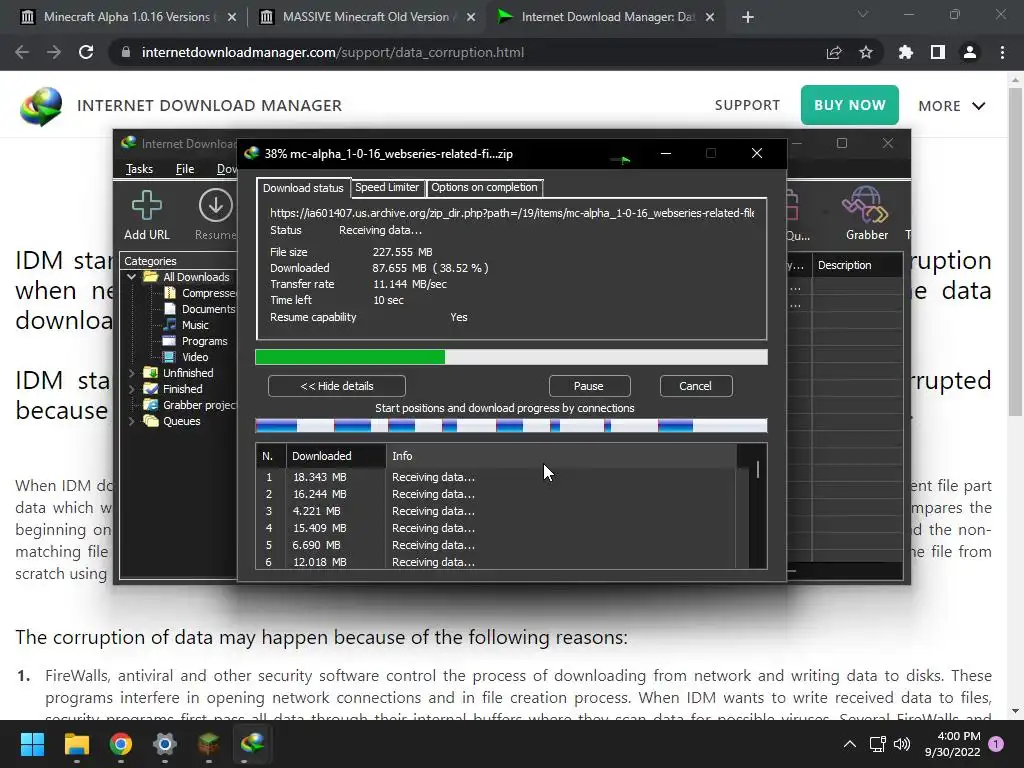Open the File menu in IDM
This screenshot has width=1024, height=768.
(185, 169)
